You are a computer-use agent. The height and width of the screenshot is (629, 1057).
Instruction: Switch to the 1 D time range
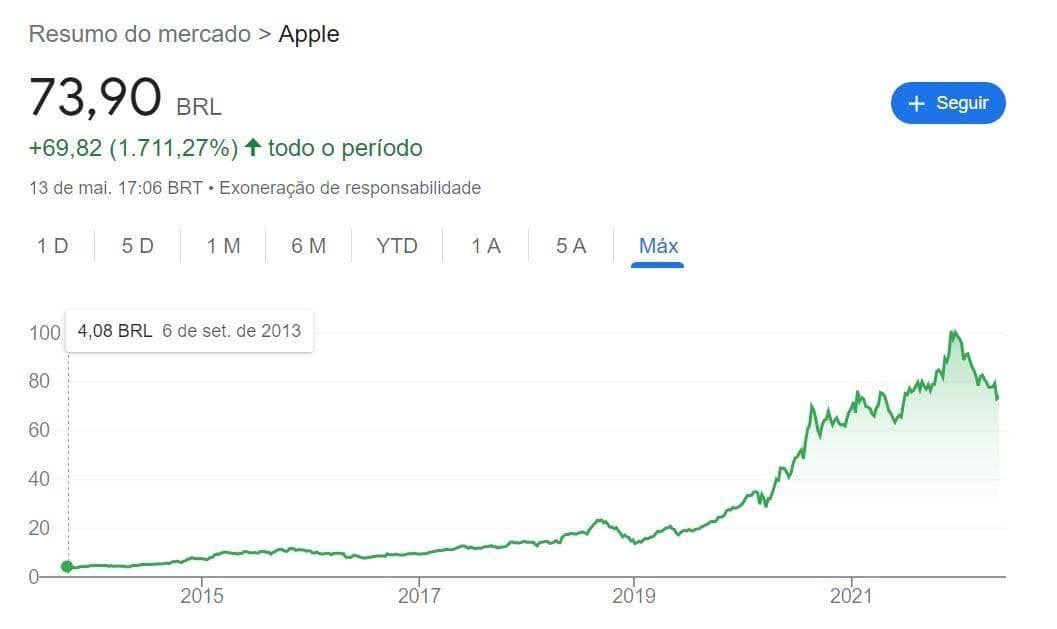click(x=52, y=245)
